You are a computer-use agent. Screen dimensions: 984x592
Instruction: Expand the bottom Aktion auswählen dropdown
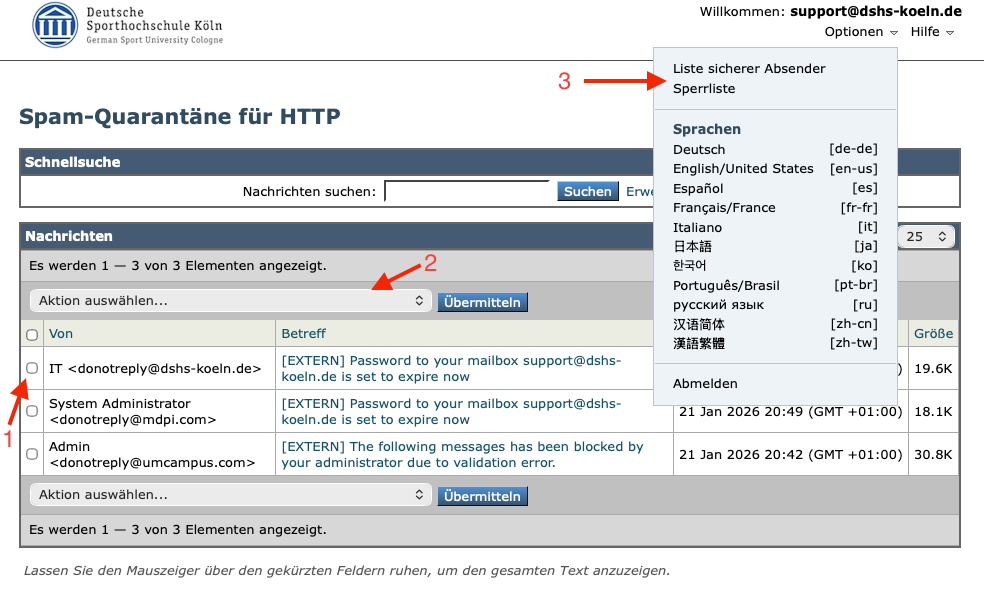tap(230, 495)
